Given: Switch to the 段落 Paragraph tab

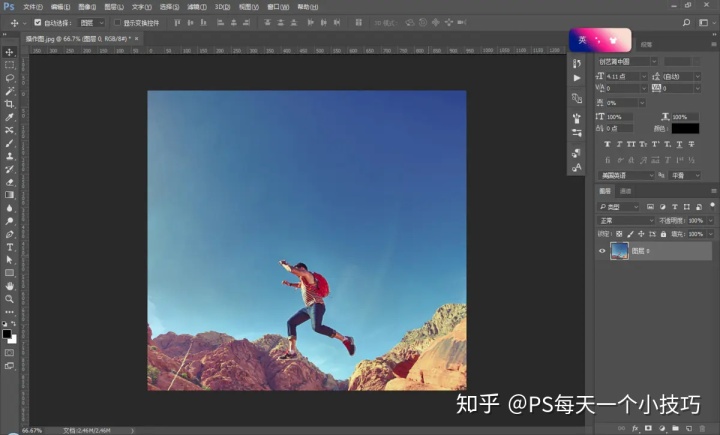Looking at the screenshot, I should tap(646, 45).
